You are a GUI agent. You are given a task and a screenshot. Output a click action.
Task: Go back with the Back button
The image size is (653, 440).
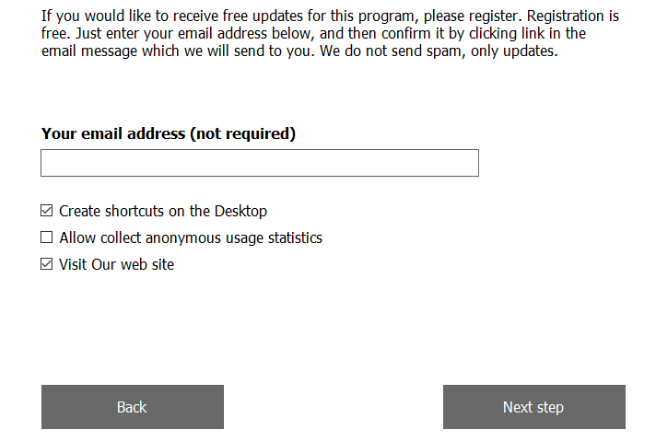click(132, 407)
